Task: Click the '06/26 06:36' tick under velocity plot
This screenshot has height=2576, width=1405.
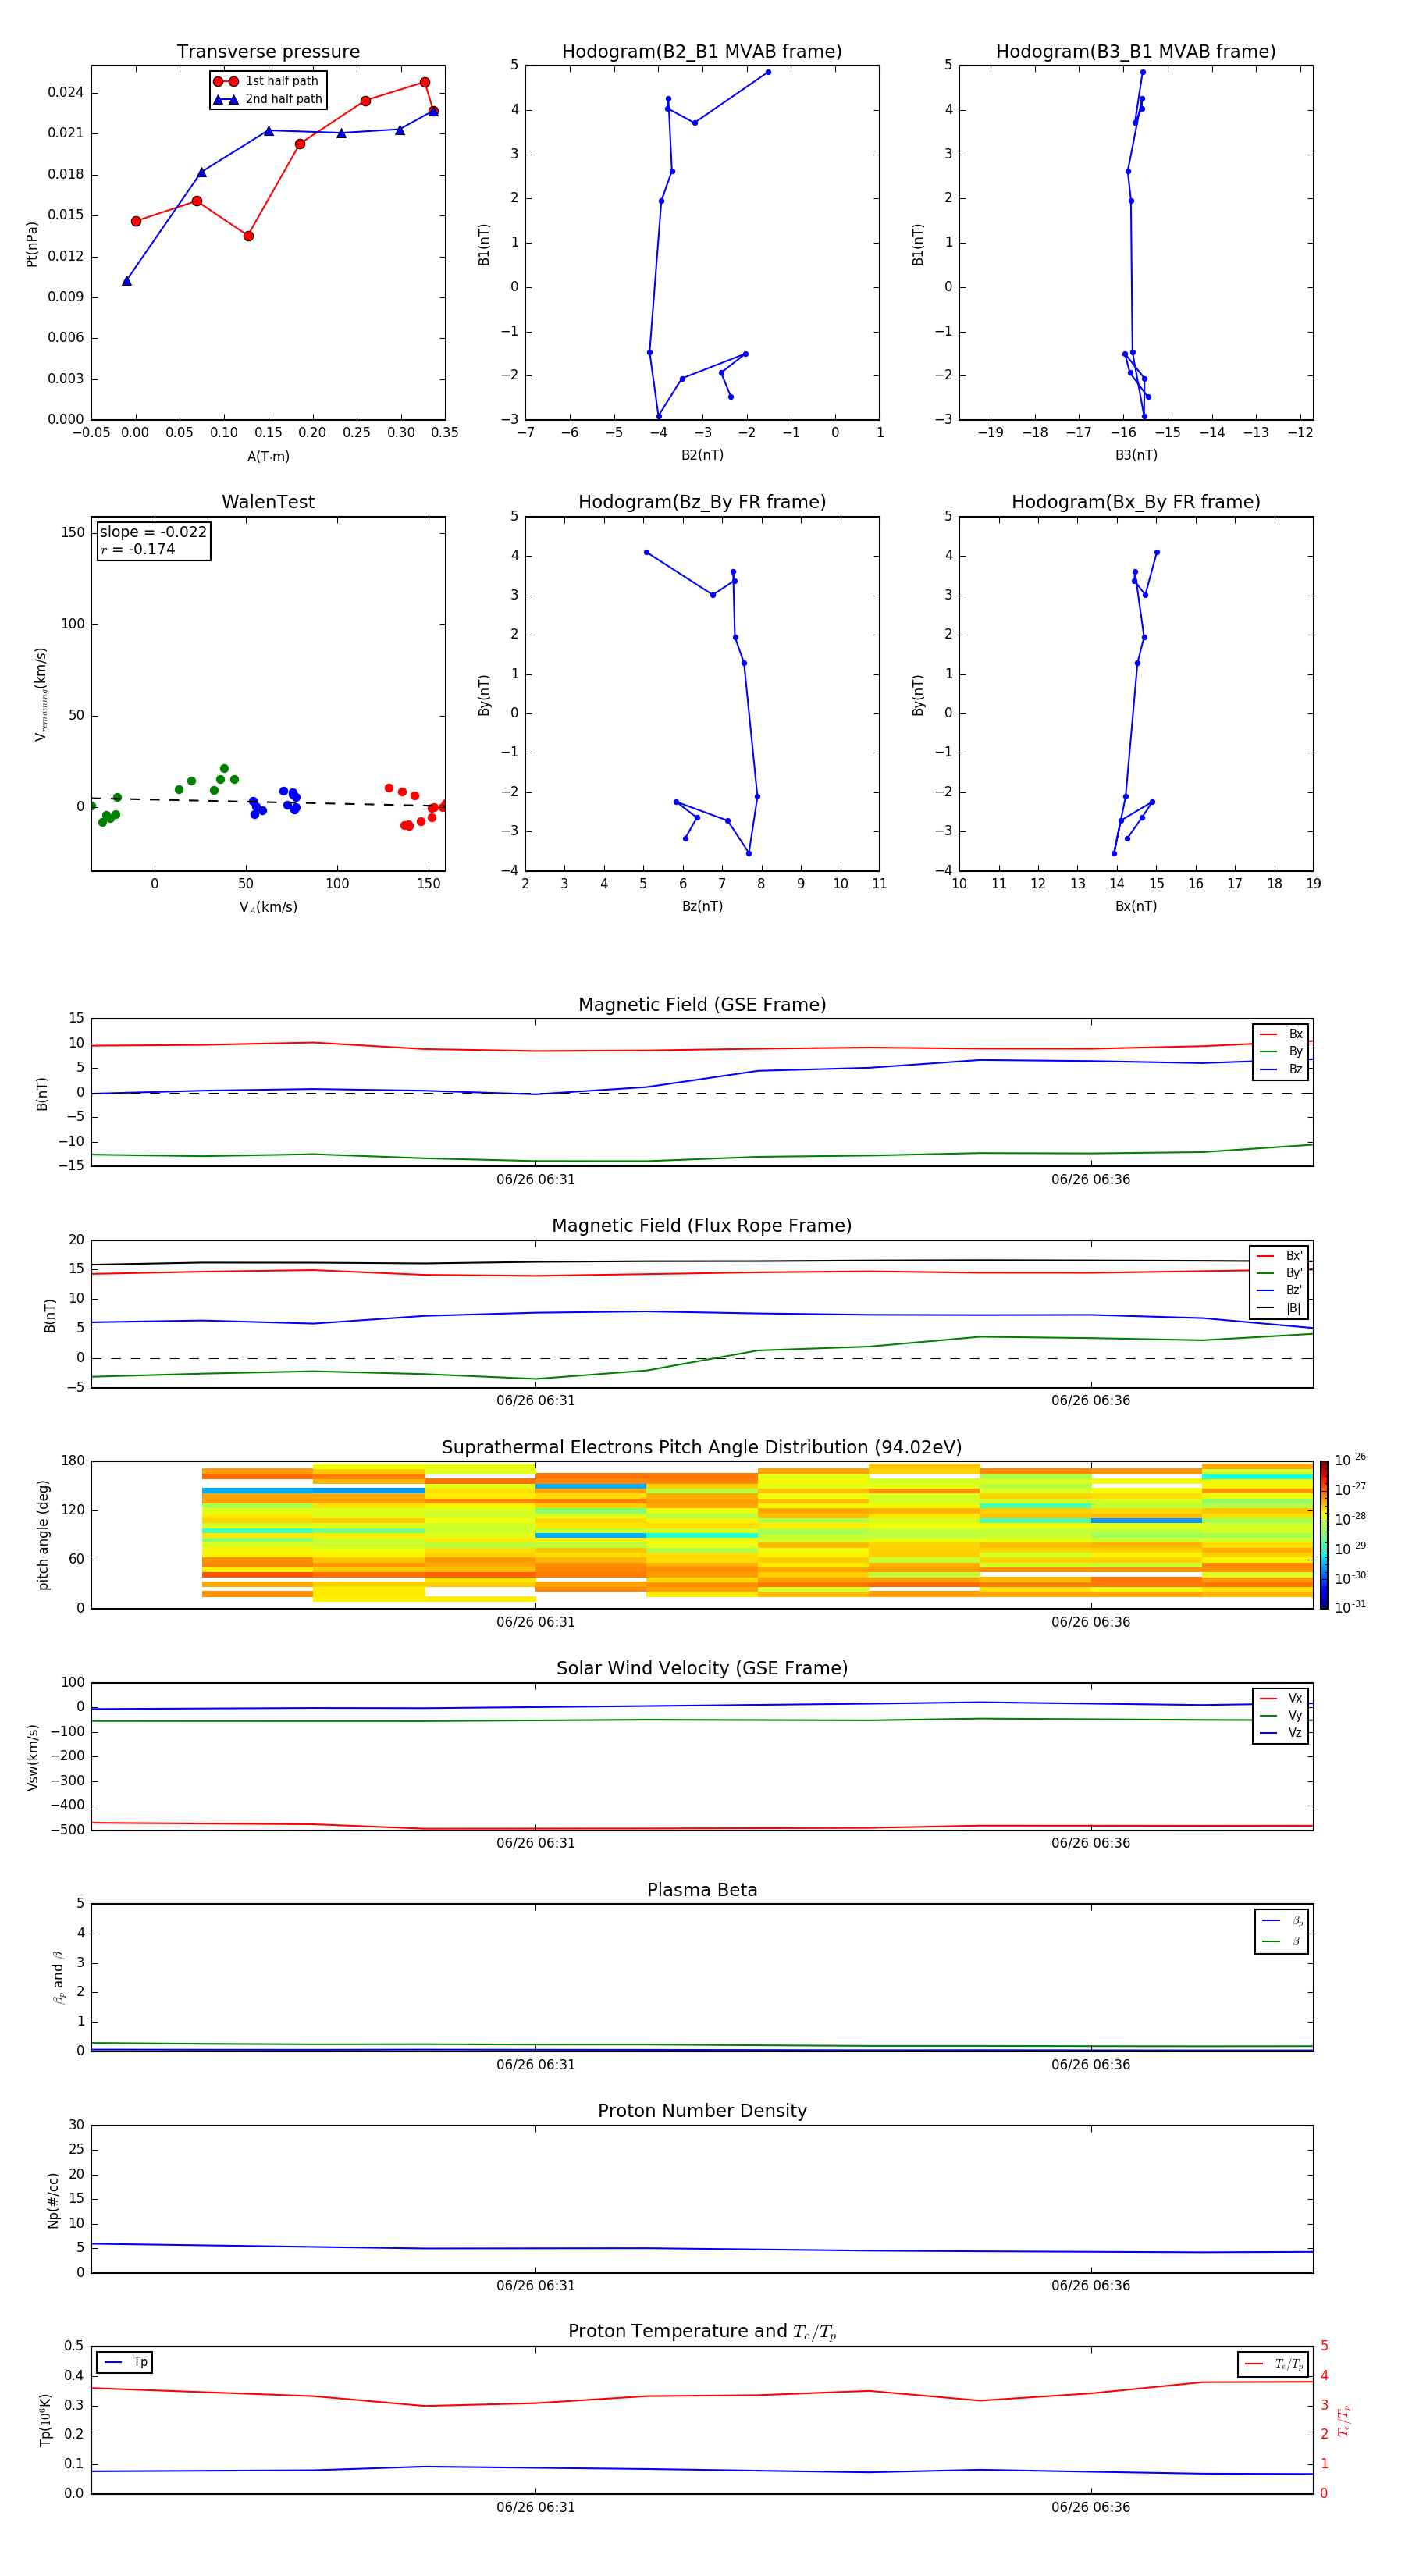Action: tap(1091, 1843)
